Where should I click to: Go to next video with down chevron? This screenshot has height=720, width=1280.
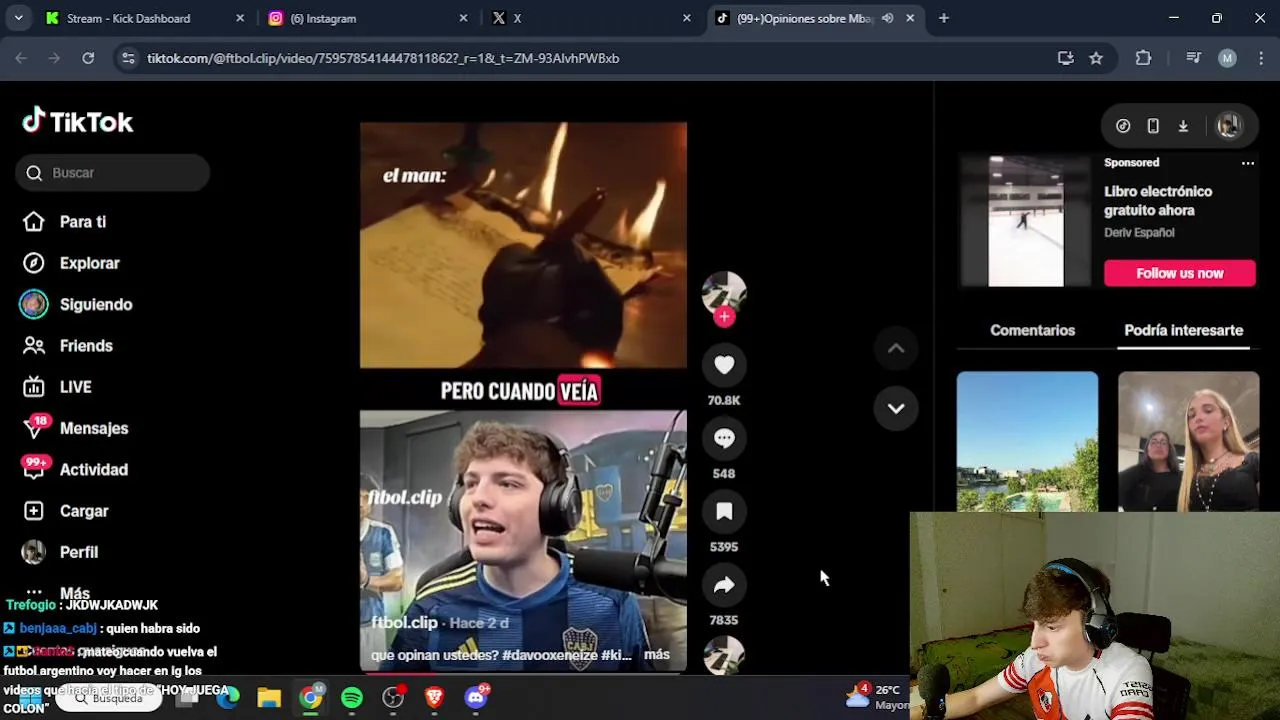(896, 408)
